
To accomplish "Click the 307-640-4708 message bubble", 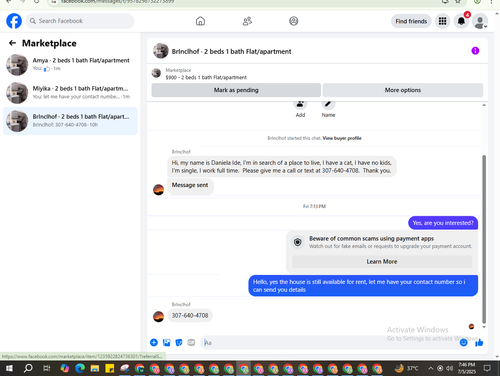I will [x=190, y=315].
